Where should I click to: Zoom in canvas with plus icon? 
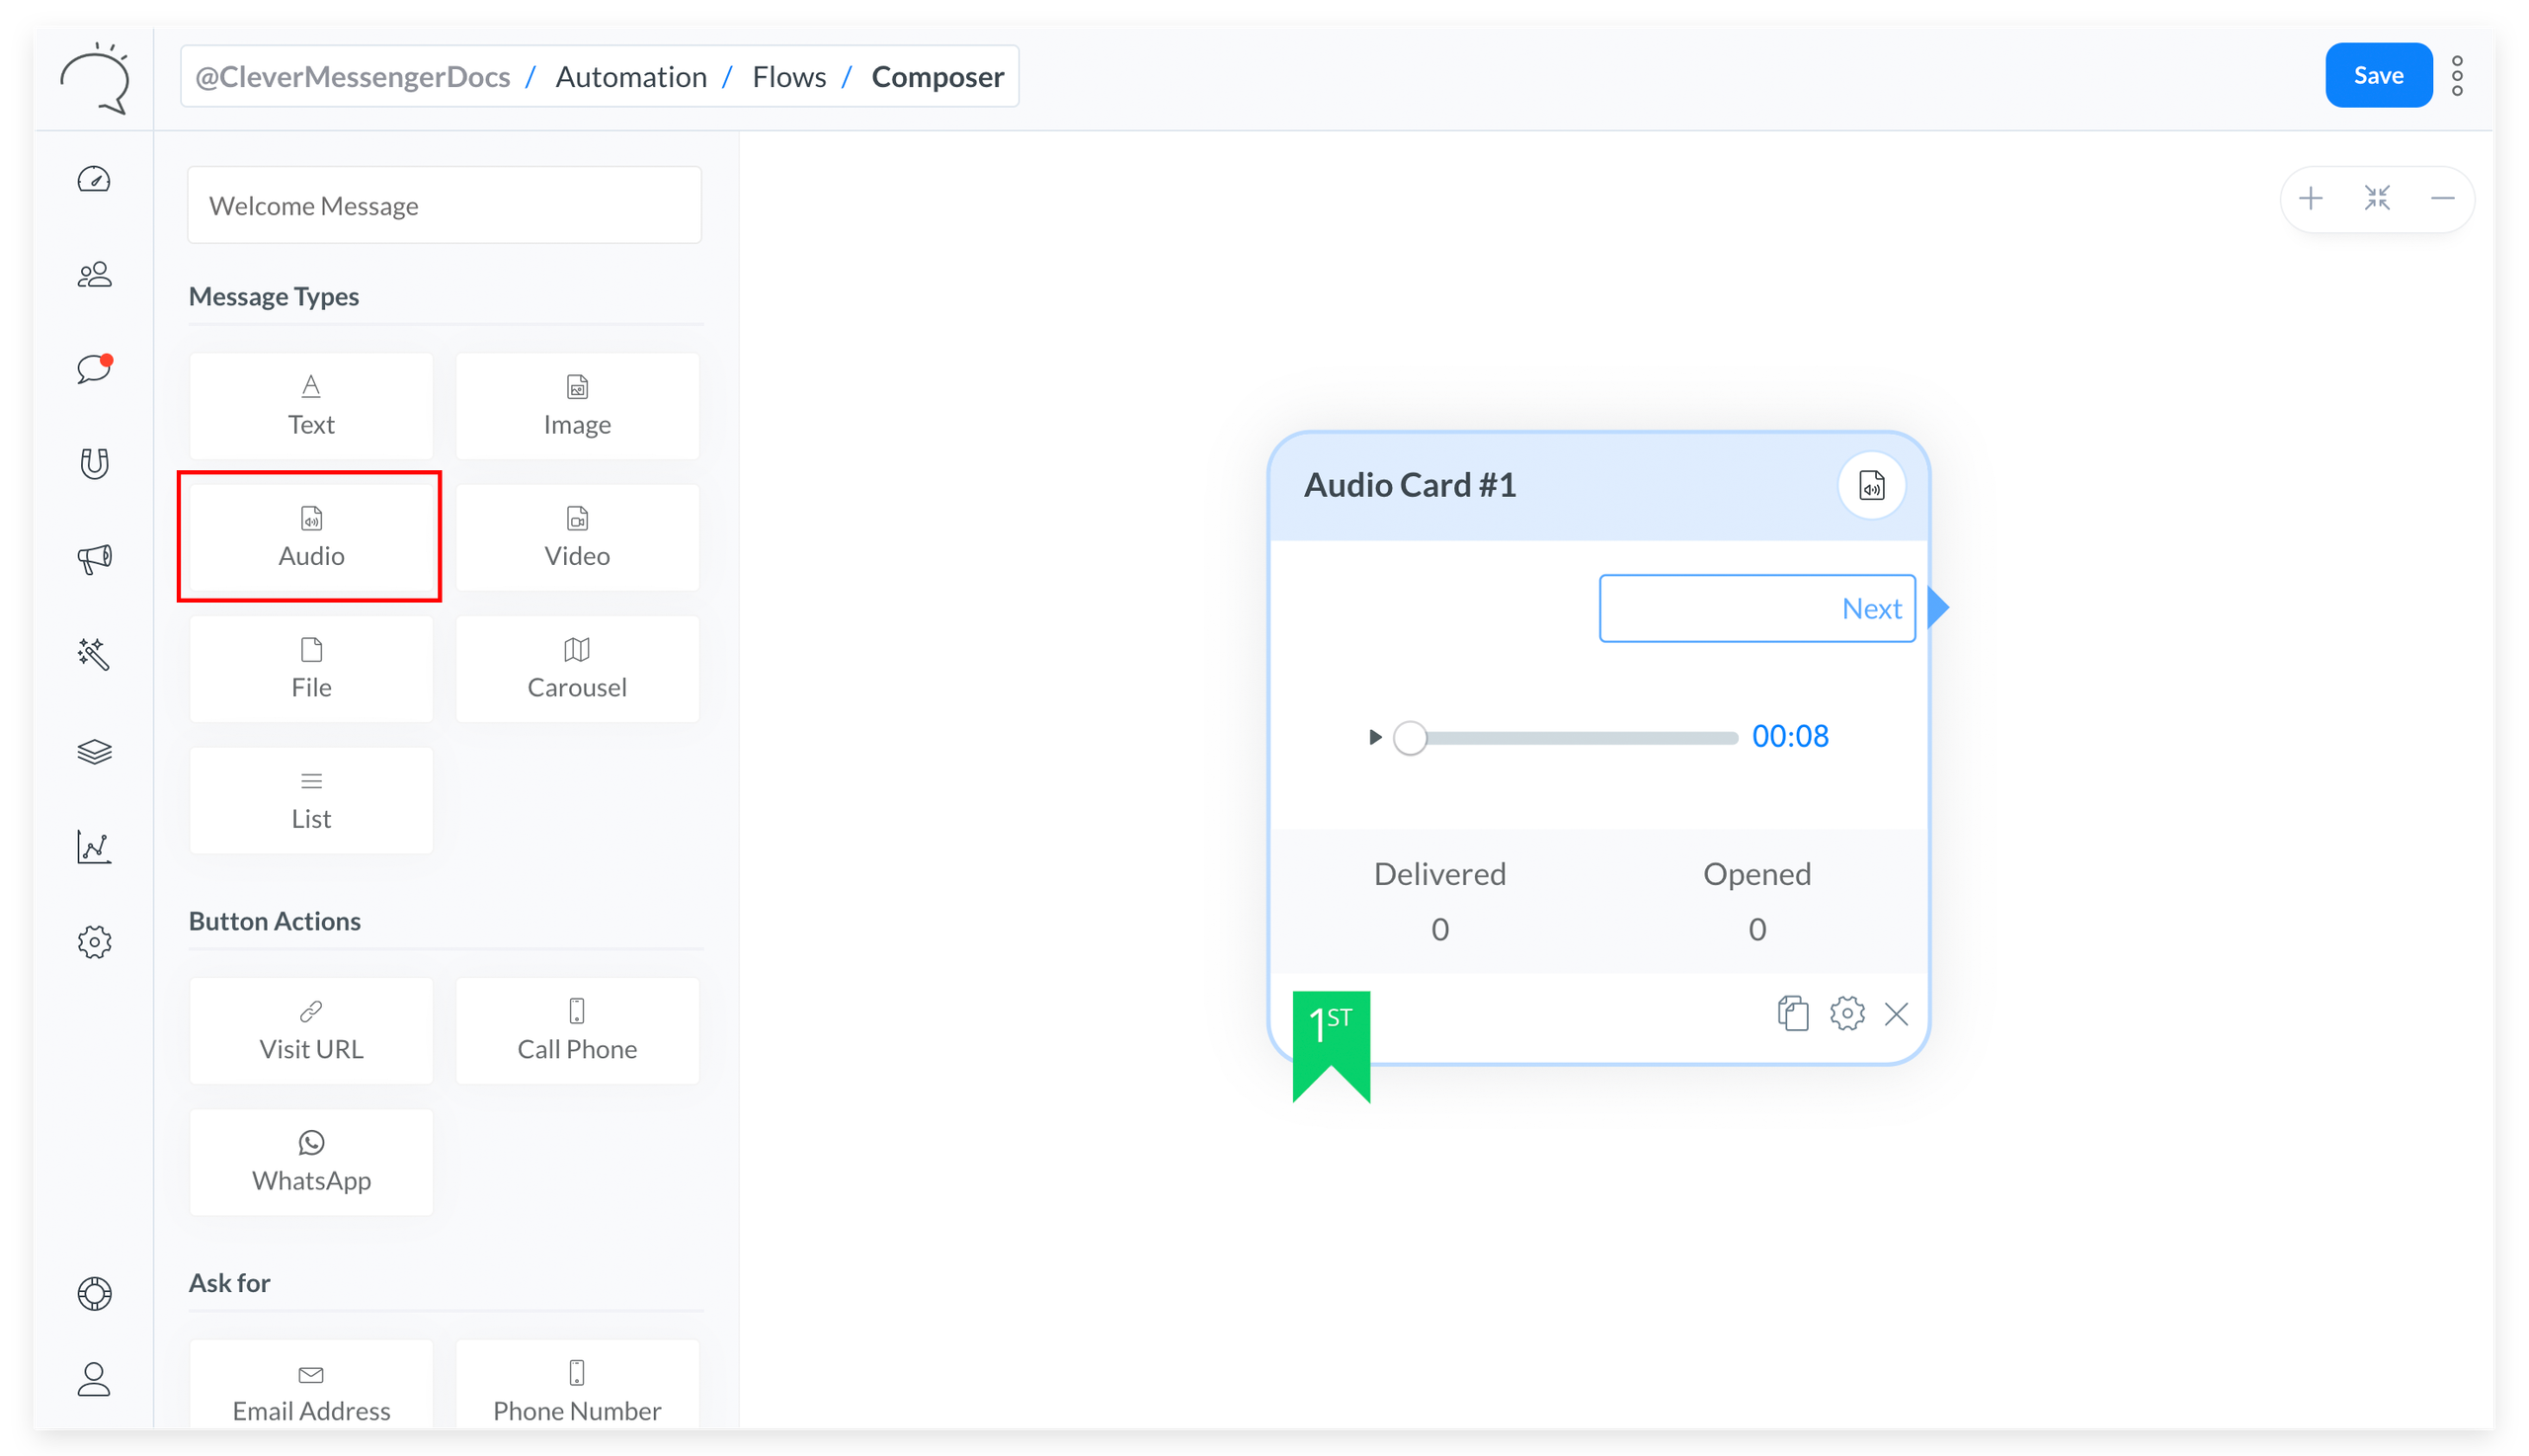point(2311,199)
